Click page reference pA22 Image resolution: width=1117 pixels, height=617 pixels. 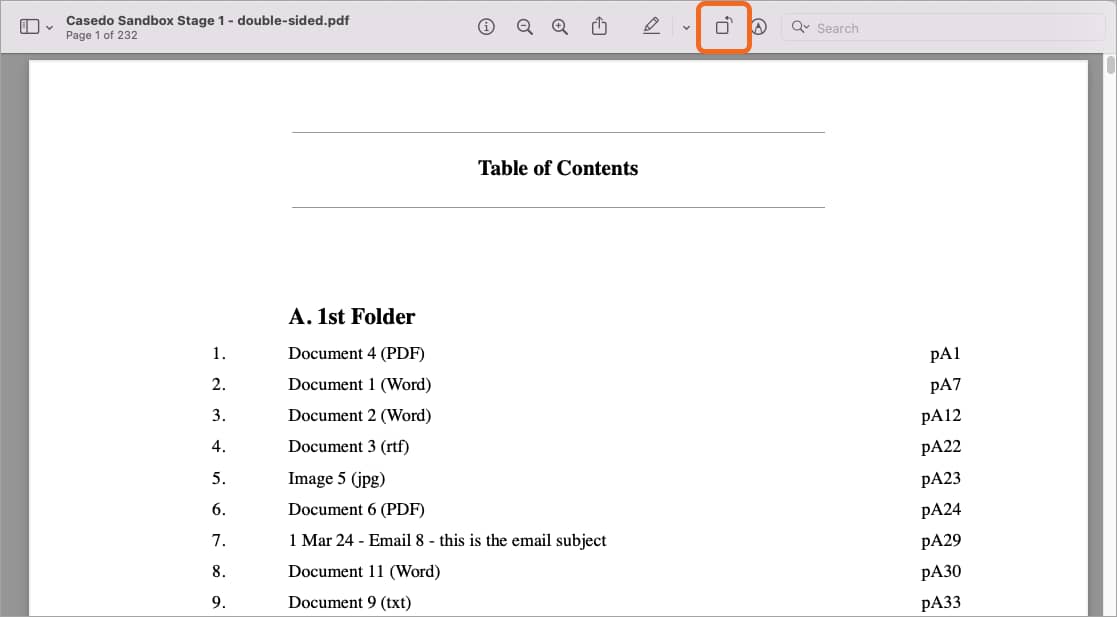(x=941, y=447)
